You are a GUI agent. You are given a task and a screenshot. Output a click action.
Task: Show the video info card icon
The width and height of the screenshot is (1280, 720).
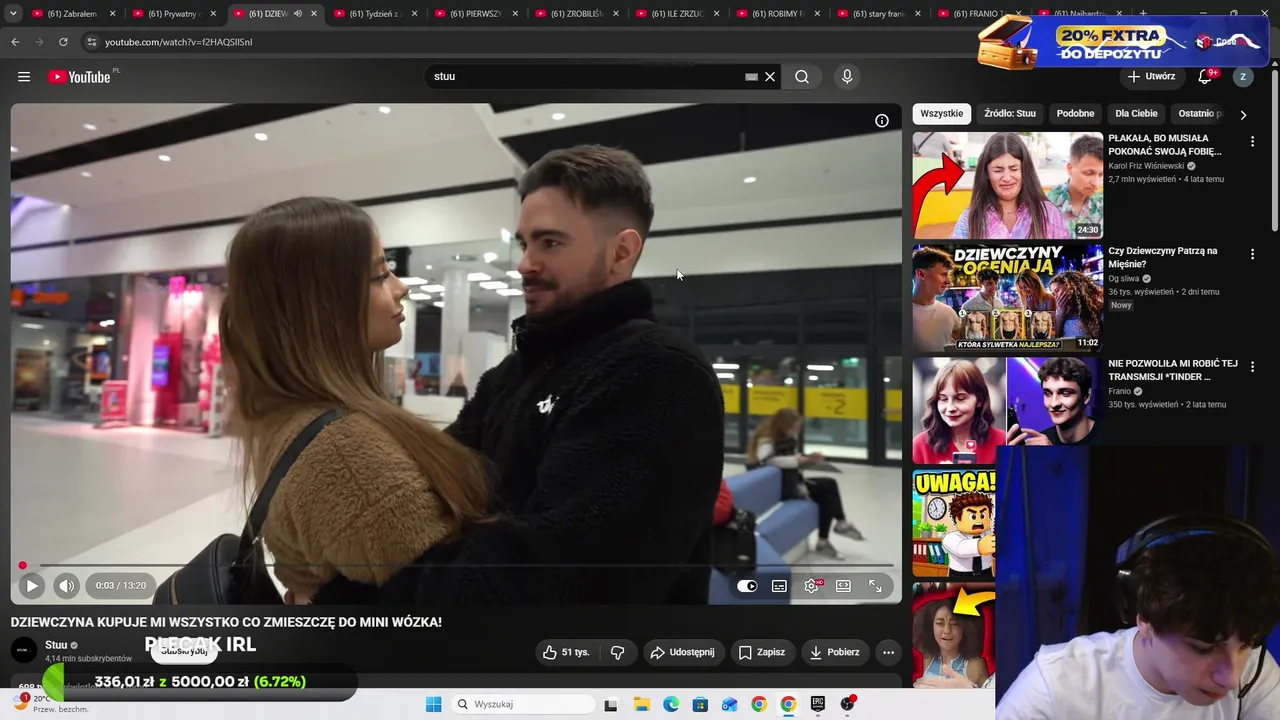click(882, 121)
